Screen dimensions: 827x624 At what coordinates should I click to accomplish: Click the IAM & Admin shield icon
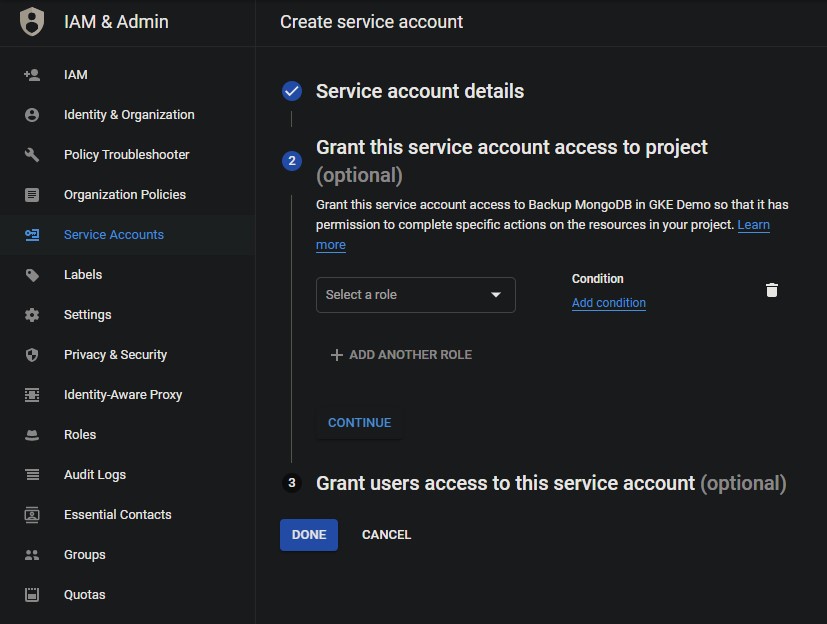(32, 21)
